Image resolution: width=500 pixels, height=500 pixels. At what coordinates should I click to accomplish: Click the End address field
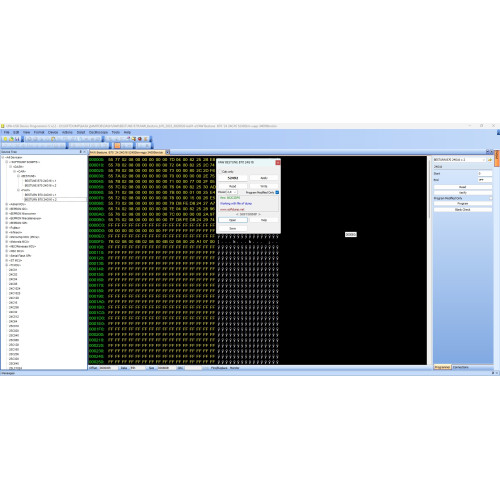(485, 180)
